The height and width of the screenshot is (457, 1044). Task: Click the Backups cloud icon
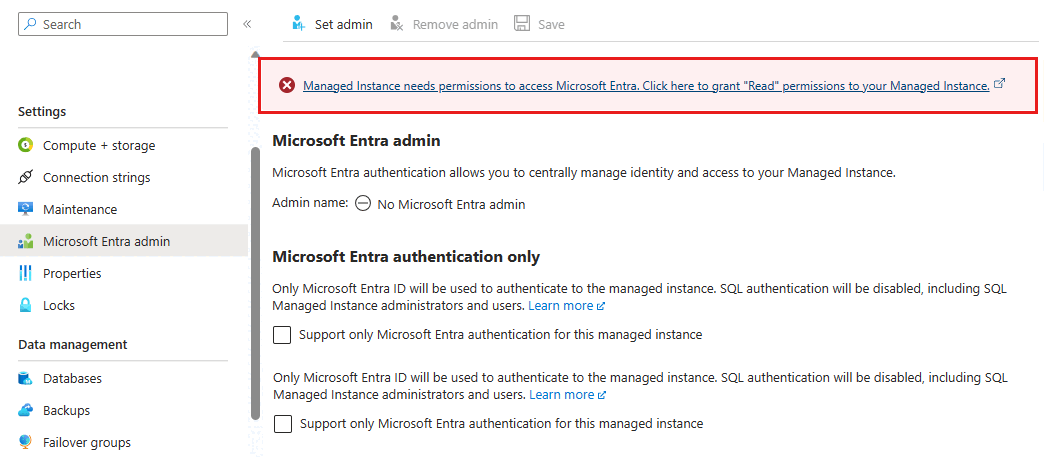point(26,410)
